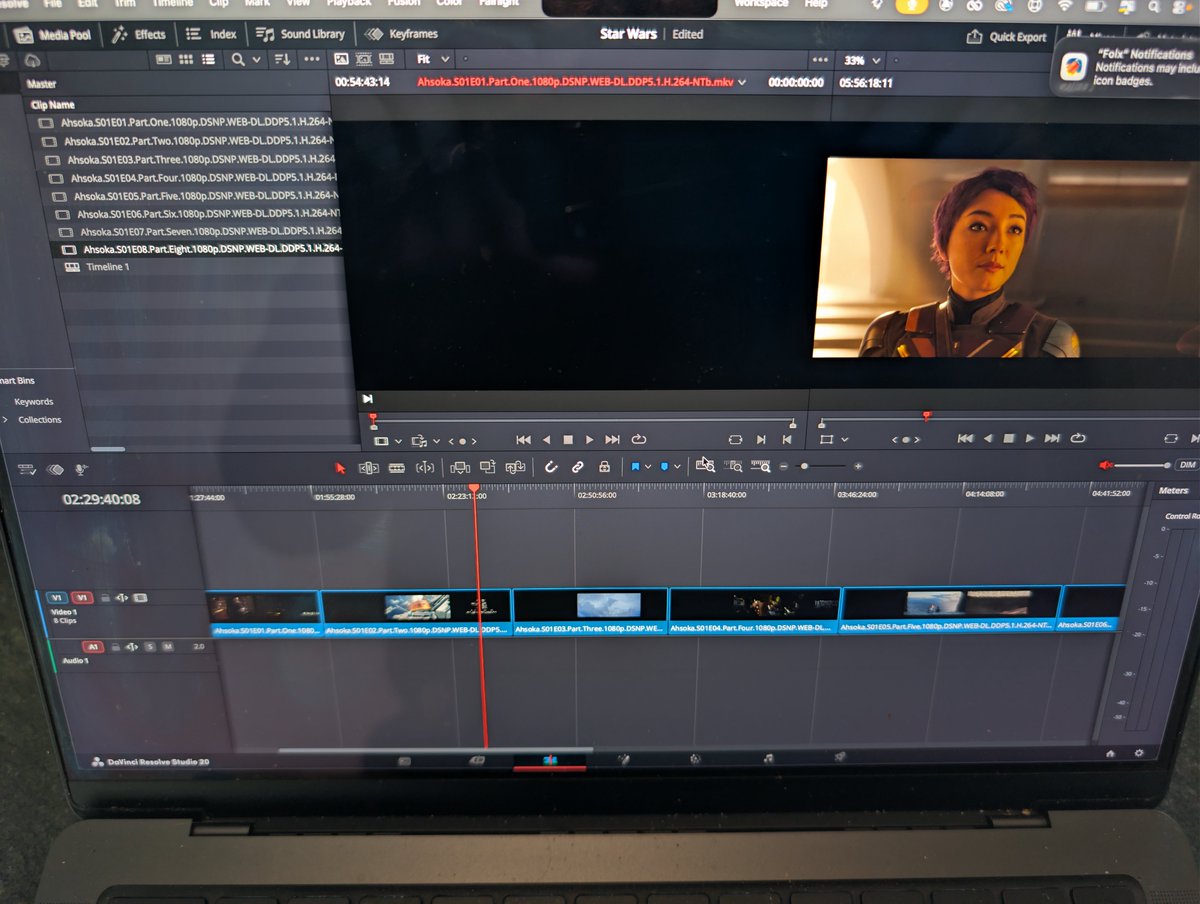The height and width of the screenshot is (904, 1200).
Task: Choose the Blade Edit Mode tool
Action: pos(397,467)
